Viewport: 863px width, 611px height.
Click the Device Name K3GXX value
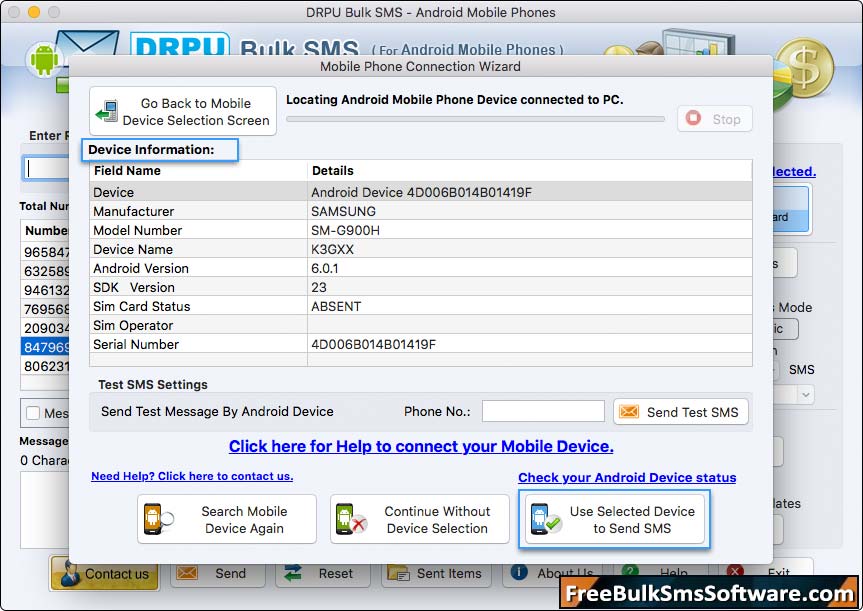click(332, 249)
